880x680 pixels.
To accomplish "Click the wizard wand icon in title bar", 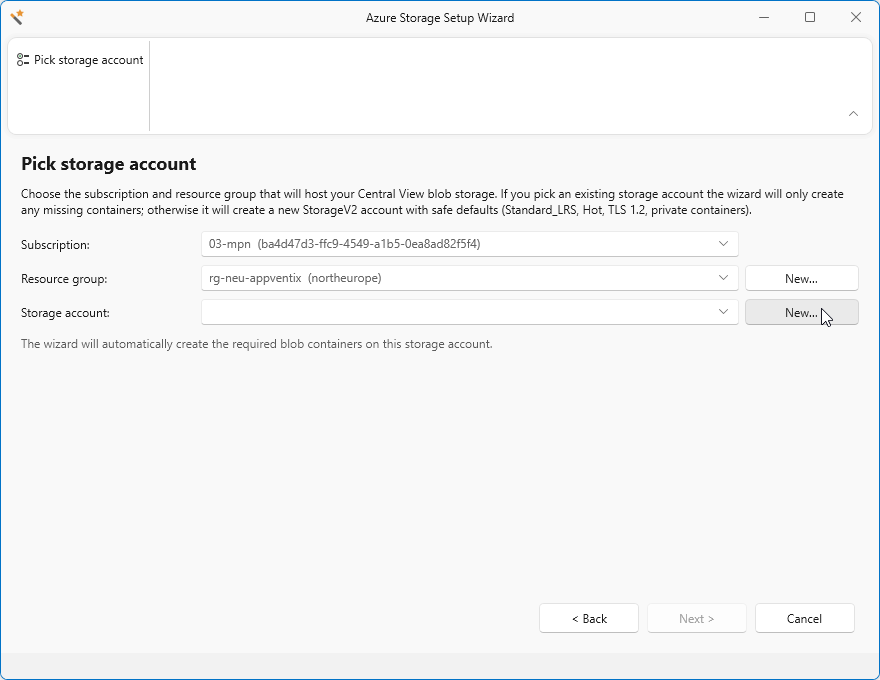I will tap(17, 17).
